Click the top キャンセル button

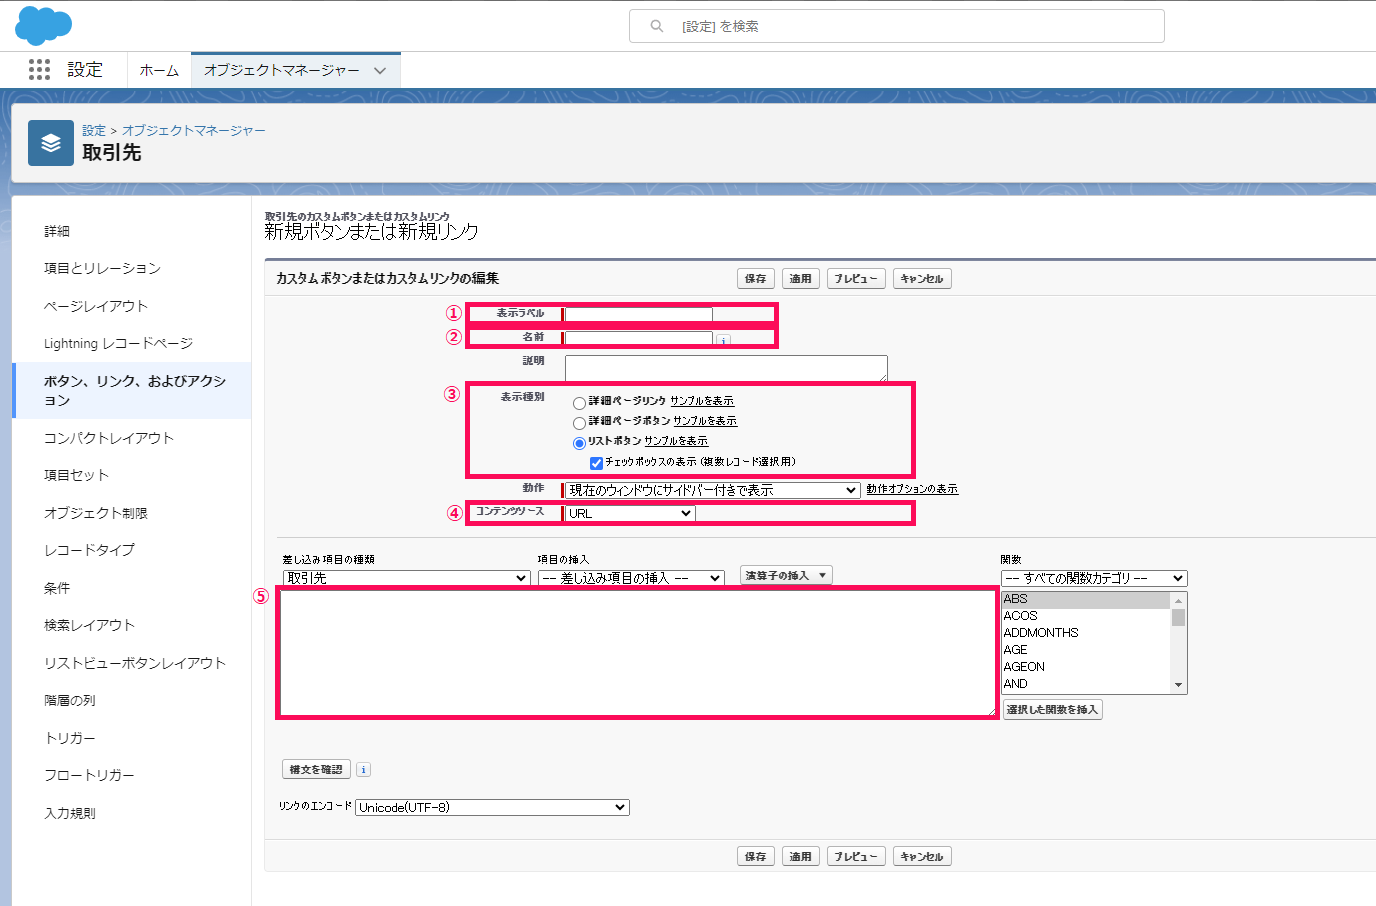922,279
